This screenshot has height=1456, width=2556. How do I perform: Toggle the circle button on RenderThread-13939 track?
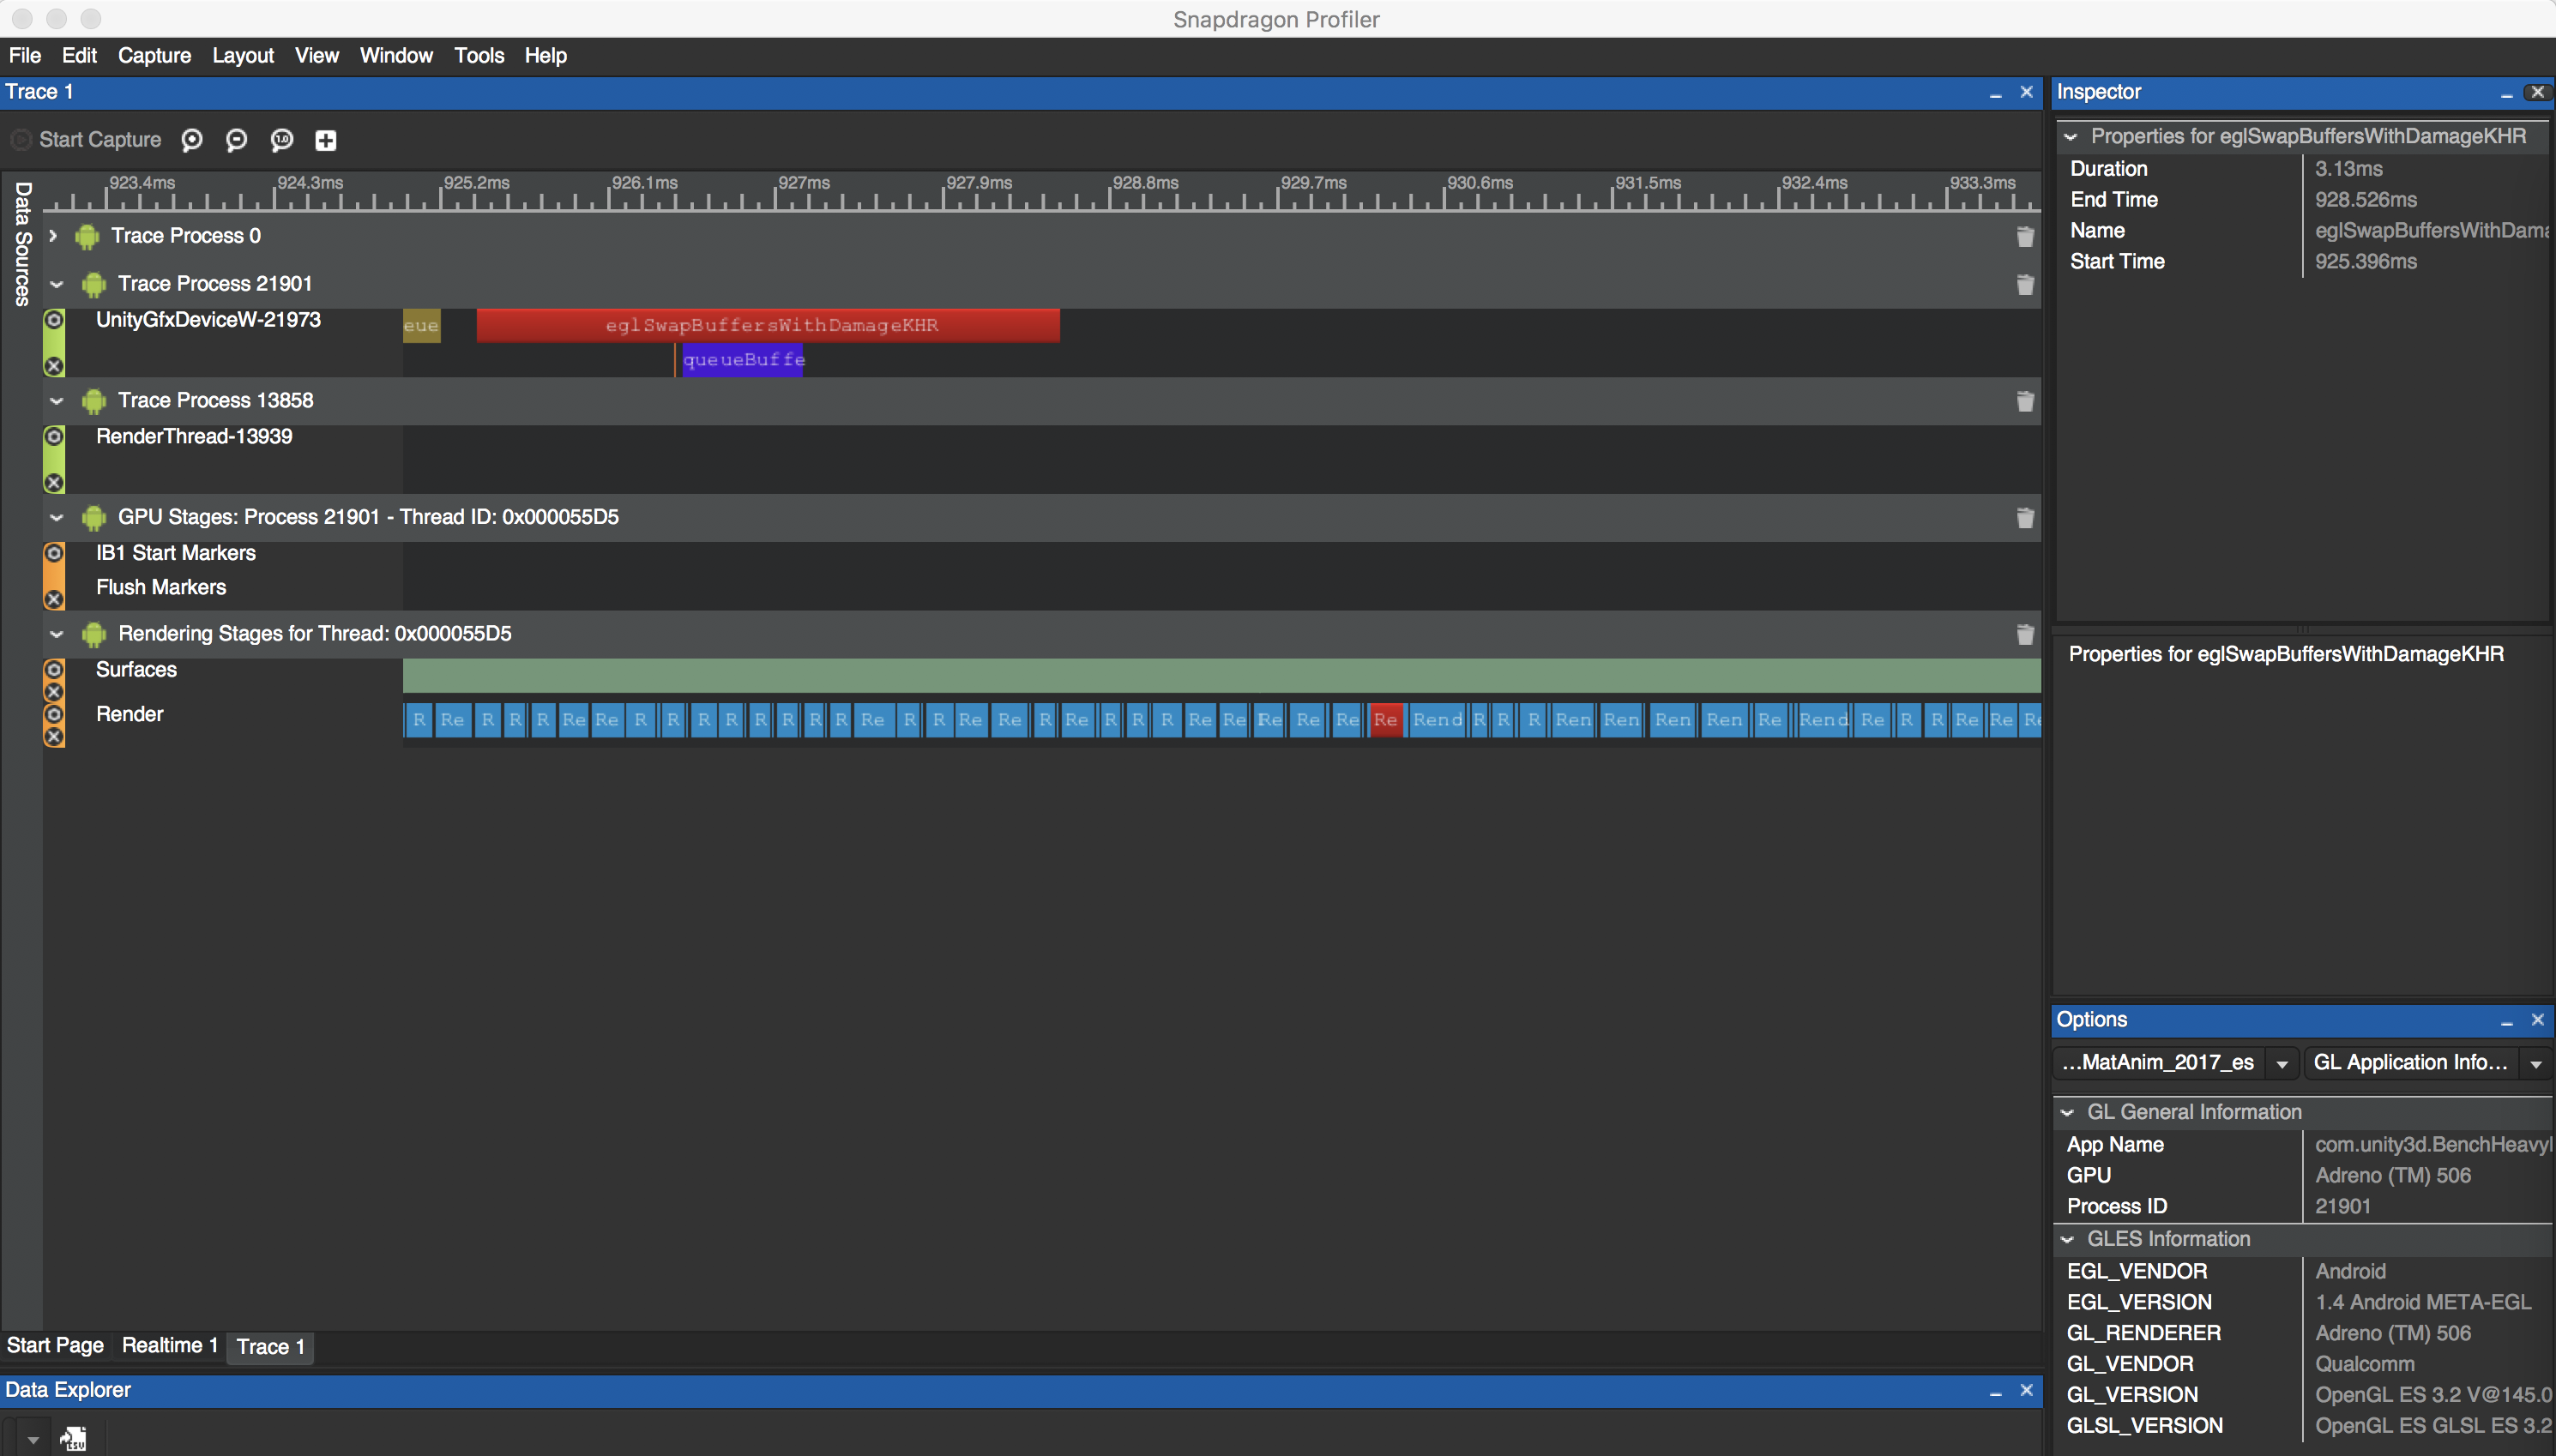54,437
